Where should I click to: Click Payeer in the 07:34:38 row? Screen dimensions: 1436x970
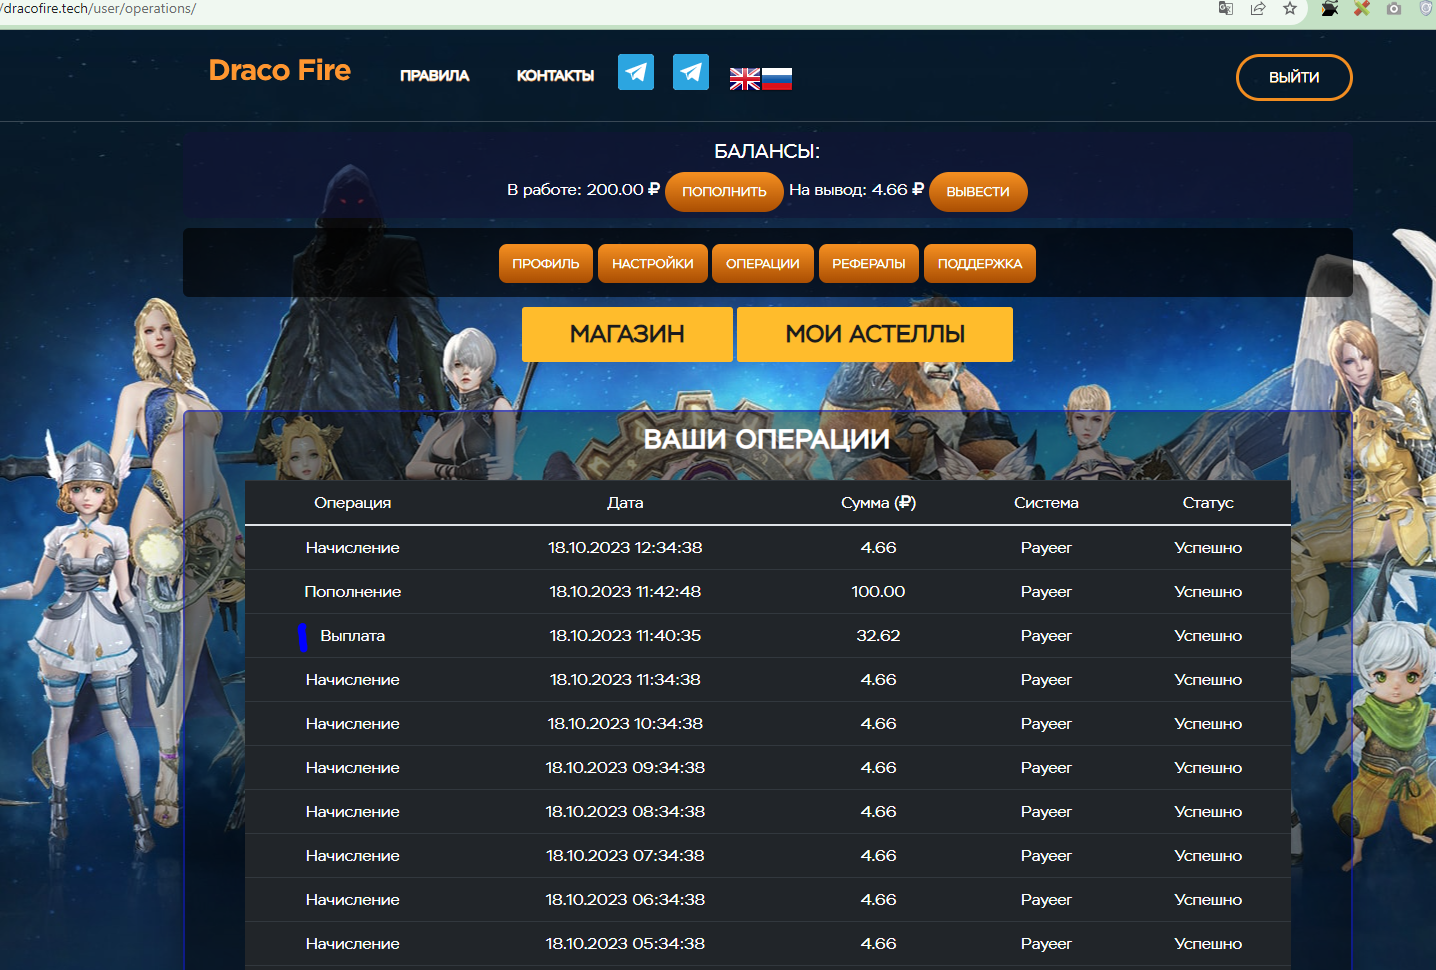coord(1046,856)
